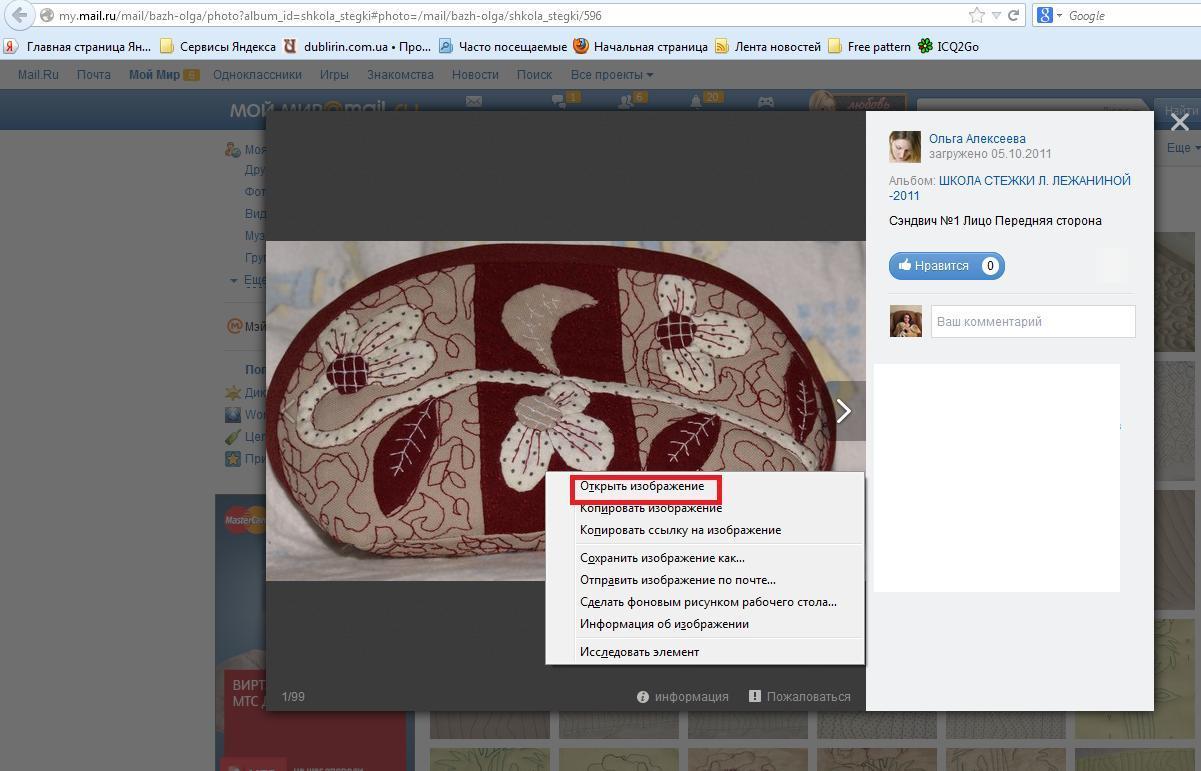Go to Mail.Ru in the top navigation

[38, 74]
